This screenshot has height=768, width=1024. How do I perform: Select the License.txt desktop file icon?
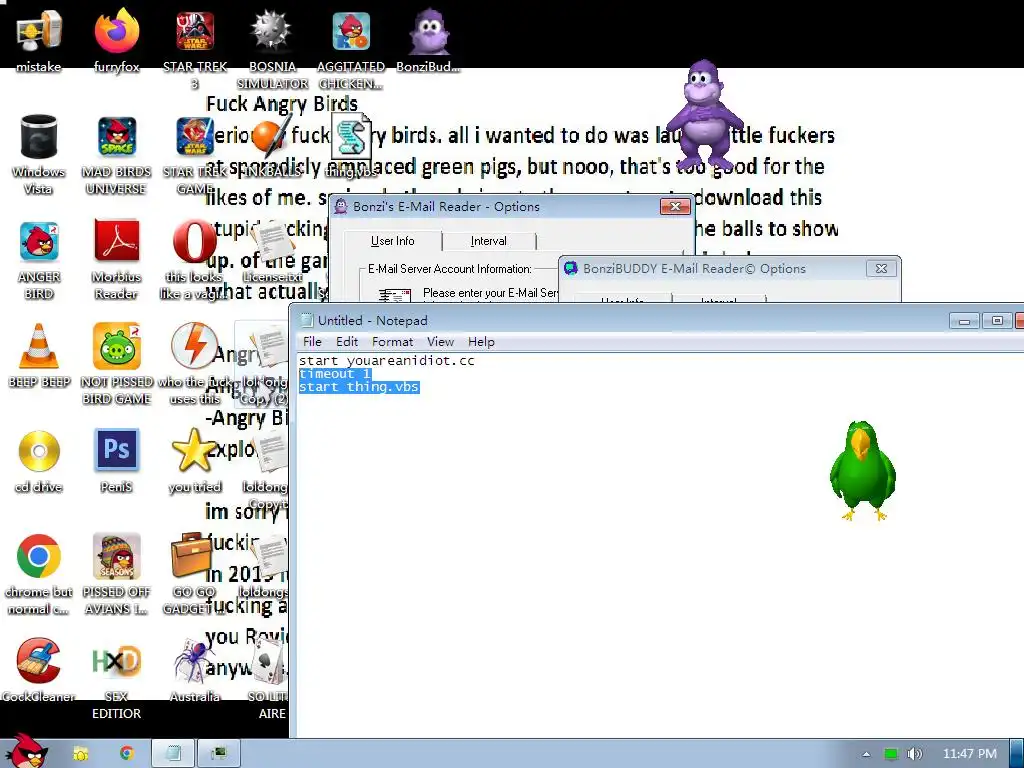[x=273, y=243]
